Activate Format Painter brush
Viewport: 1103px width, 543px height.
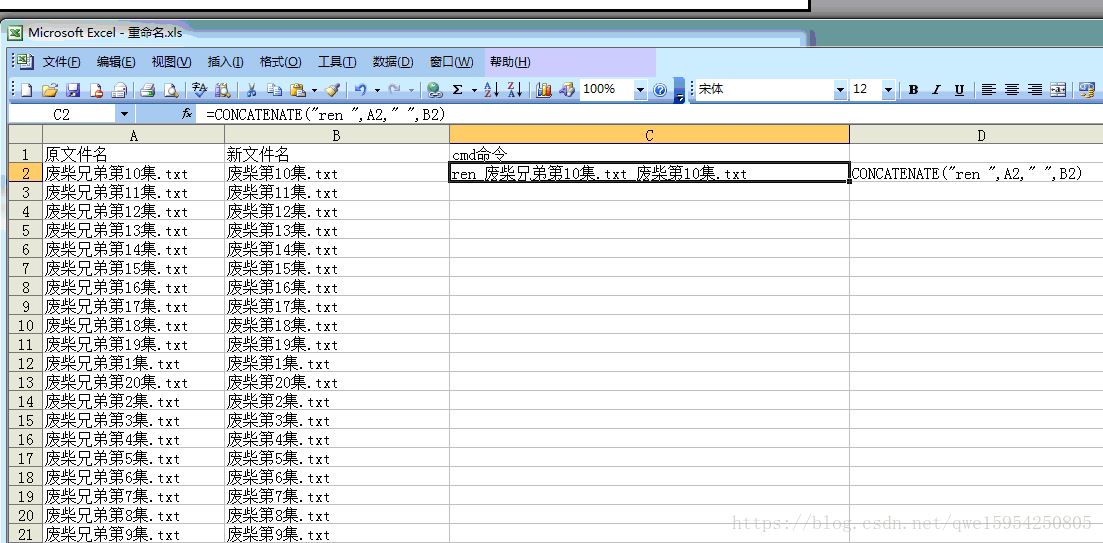(333, 90)
